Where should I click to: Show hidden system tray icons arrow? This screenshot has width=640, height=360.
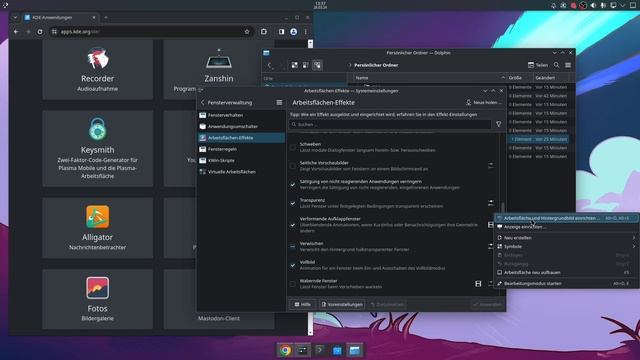coord(623,5)
